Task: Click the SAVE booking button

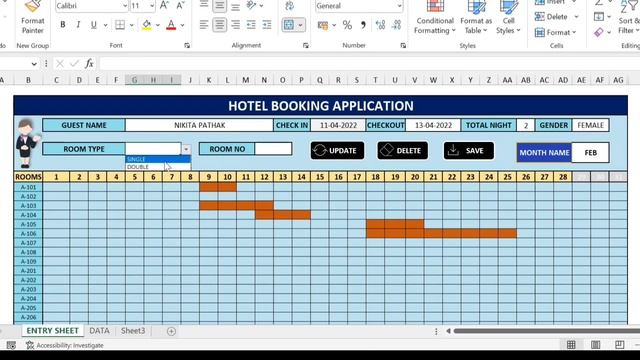Action: point(469,151)
